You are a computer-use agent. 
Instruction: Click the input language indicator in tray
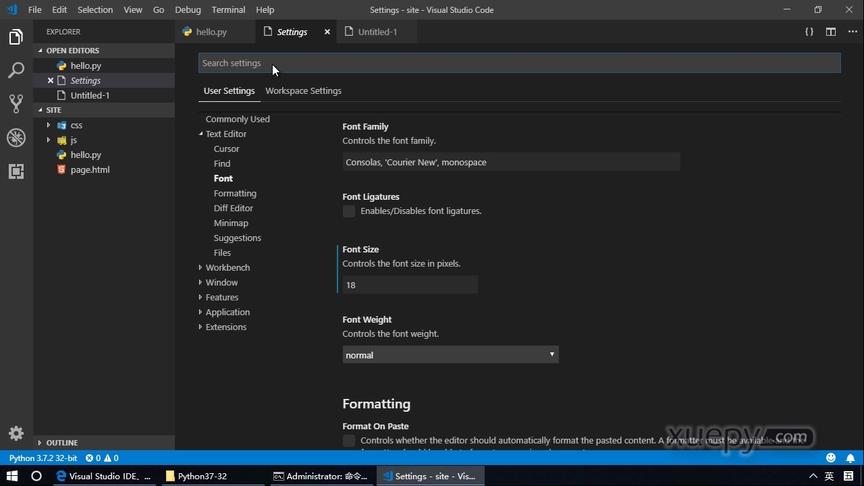tap(829, 476)
